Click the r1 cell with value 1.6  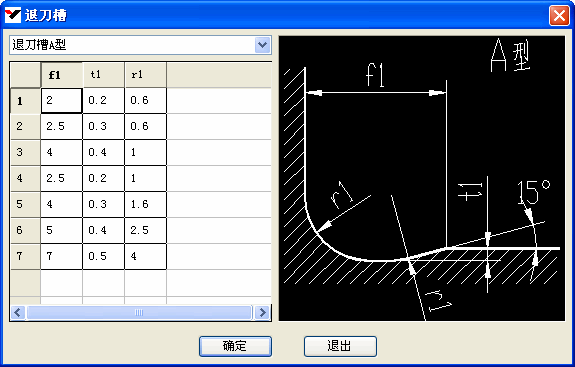(x=146, y=204)
